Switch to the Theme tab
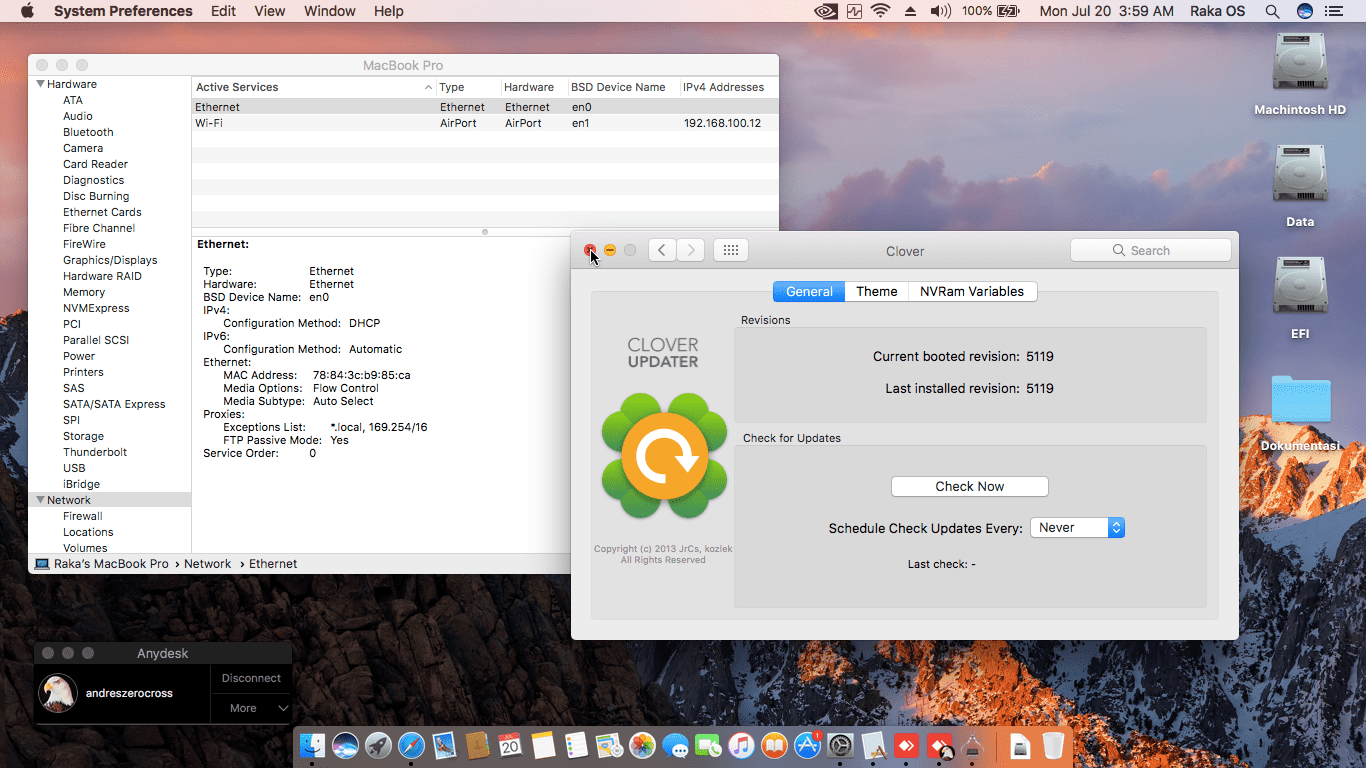Screen dimensions: 1366x768 pos(877,291)
